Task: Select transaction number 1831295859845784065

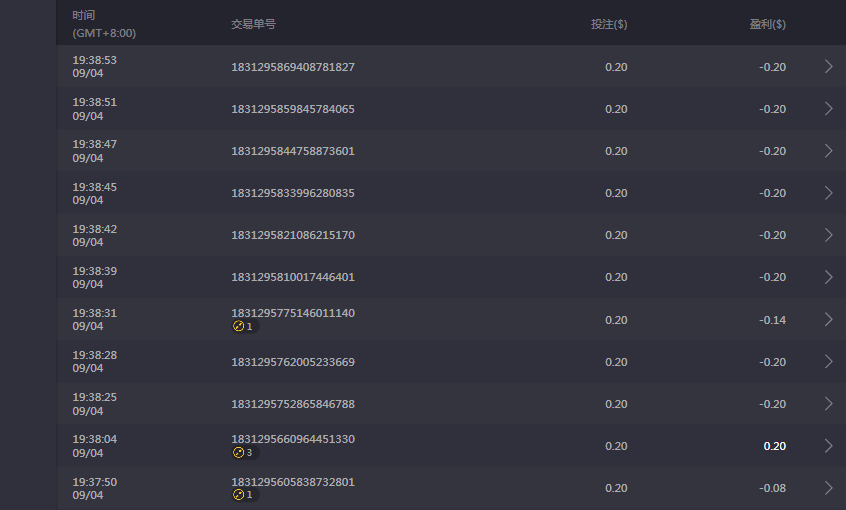Action: [293, 109]
